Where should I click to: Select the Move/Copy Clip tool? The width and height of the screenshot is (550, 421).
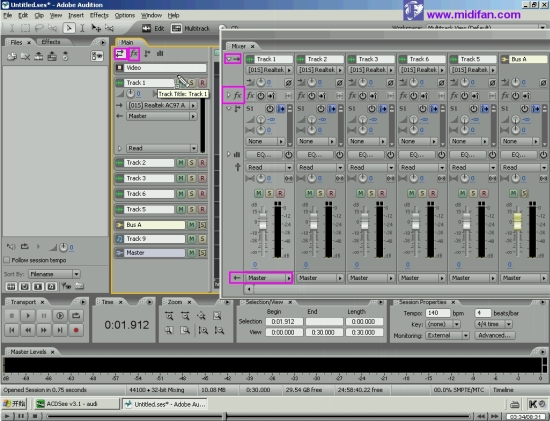(96, 28)
